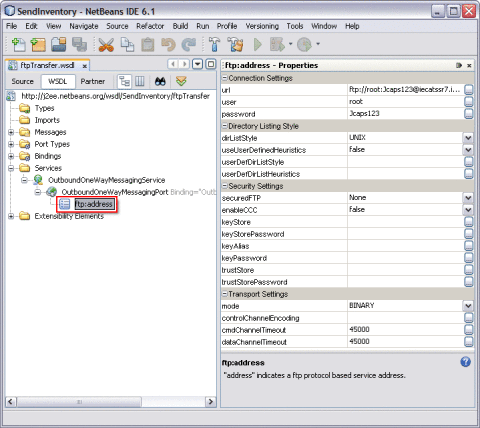
Task: Open editor button for keyStore property
Action: [468, 222]
